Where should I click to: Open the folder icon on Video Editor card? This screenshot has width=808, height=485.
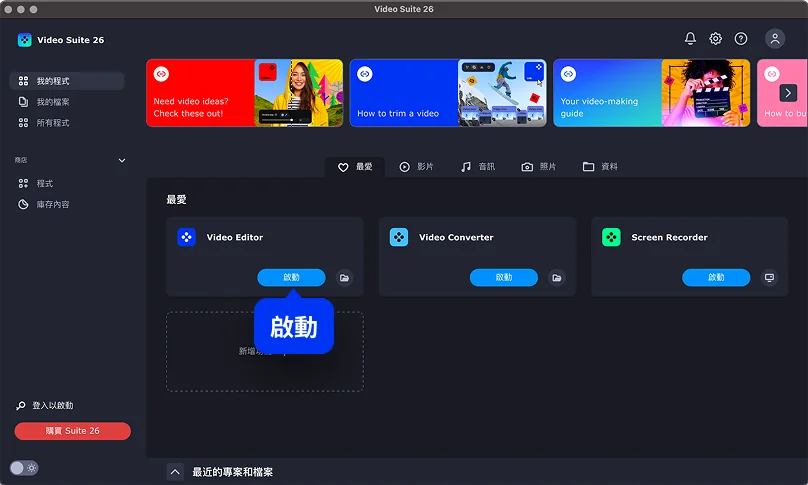tap(344, 278)
